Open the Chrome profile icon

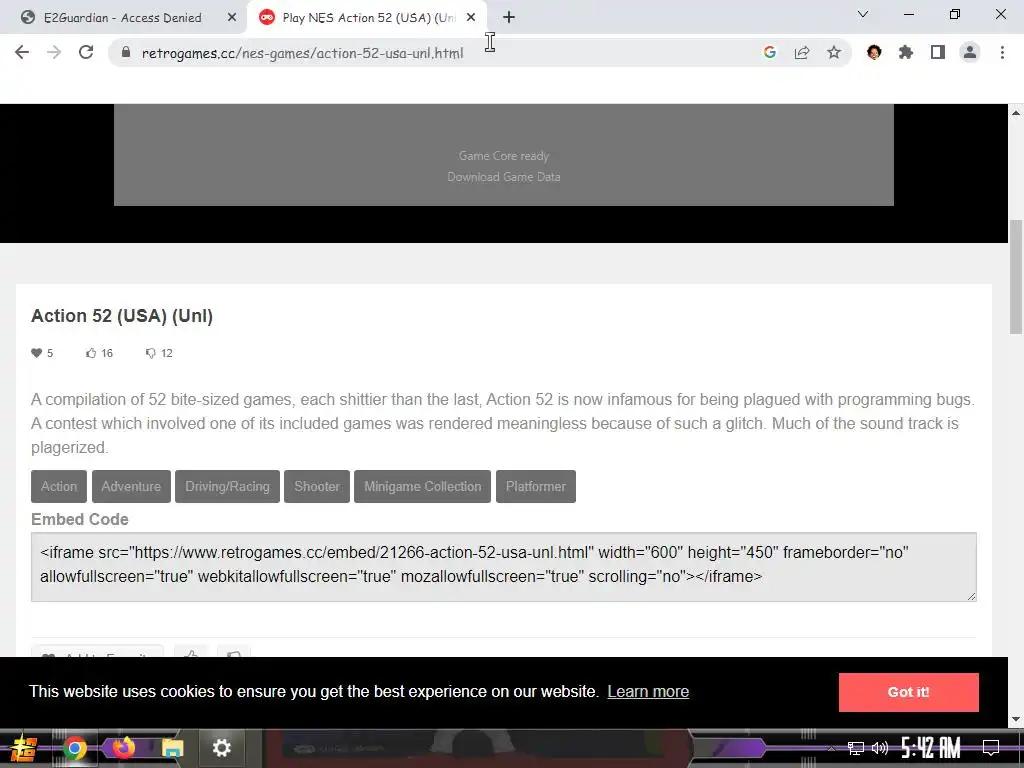(x=970, y=52)
